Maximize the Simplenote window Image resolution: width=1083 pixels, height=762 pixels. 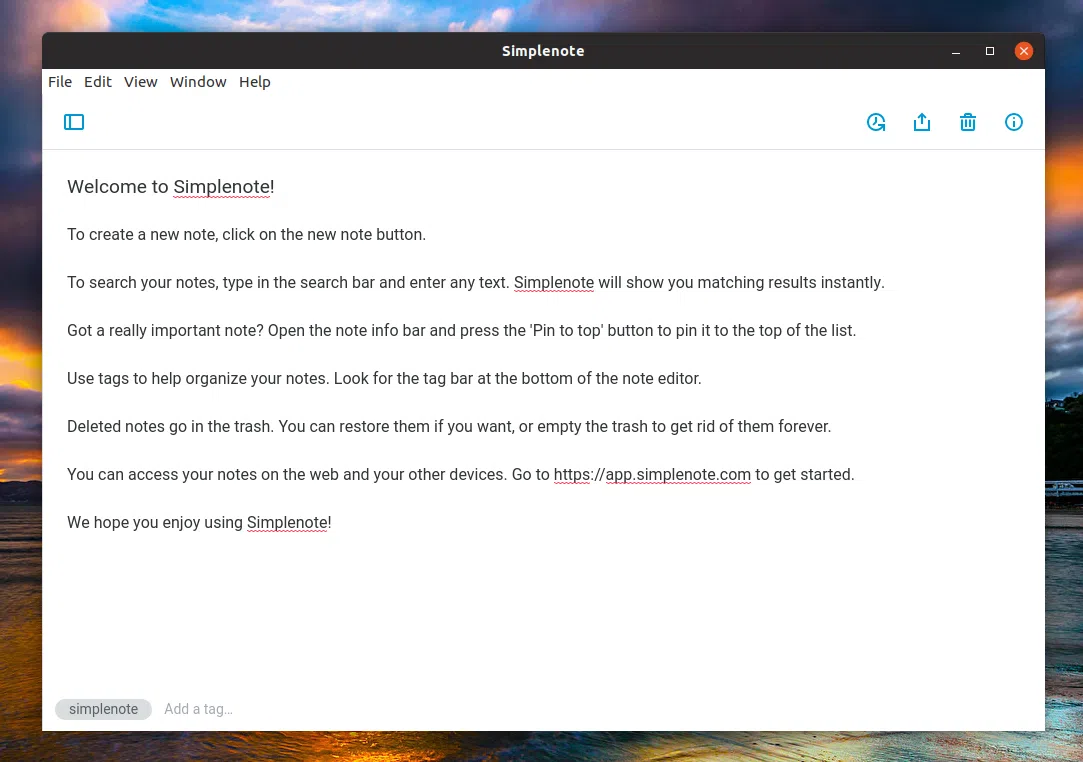coord(989,51)
